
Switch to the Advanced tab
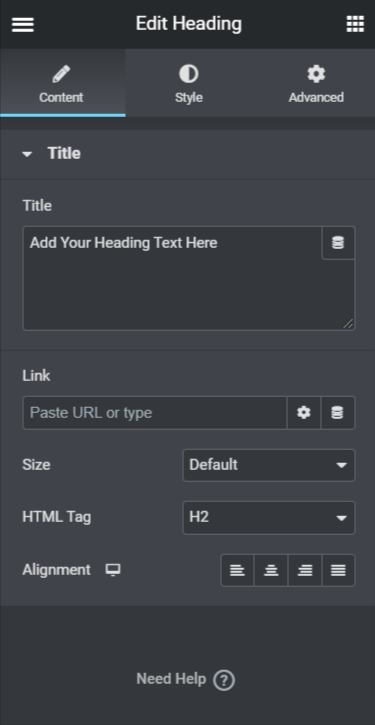click(x=316, y=83)
